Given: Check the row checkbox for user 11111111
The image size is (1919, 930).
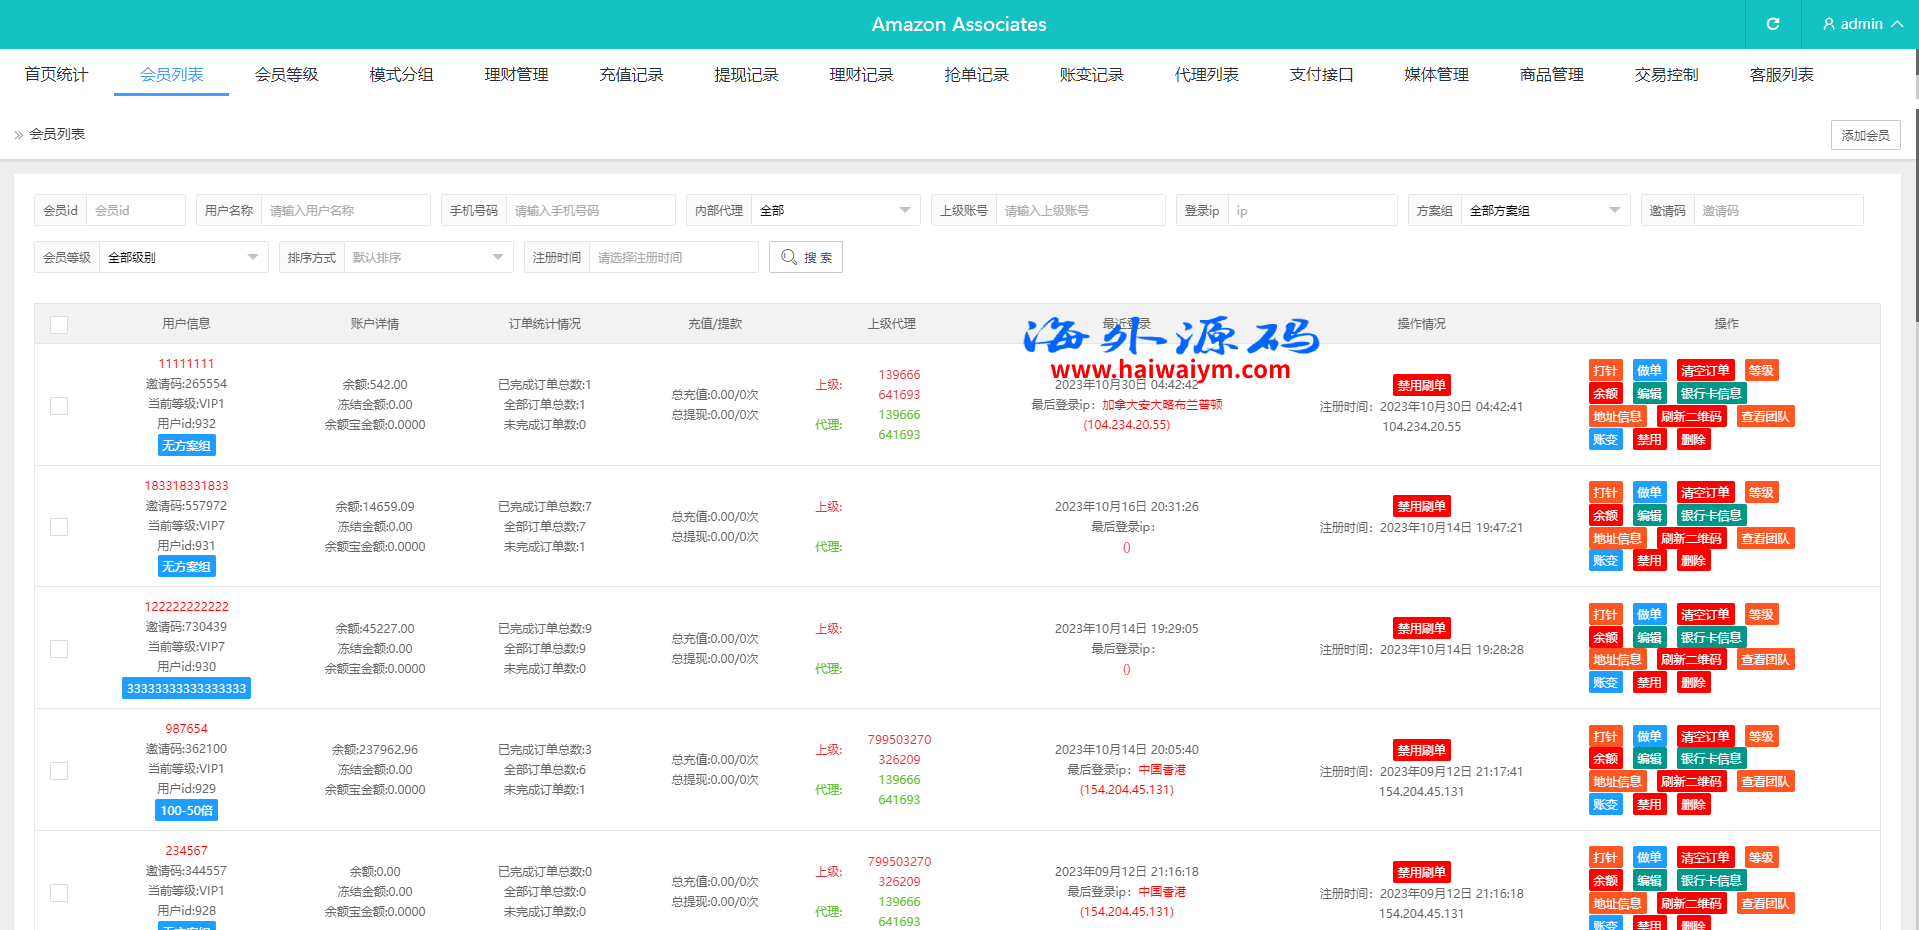Looking at the screenshot, I should 59,406.
